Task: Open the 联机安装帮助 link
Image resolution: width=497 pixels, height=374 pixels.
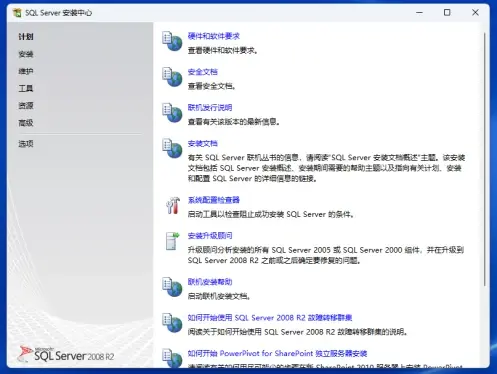Action: pyautogui.click(x=210, y=282)
